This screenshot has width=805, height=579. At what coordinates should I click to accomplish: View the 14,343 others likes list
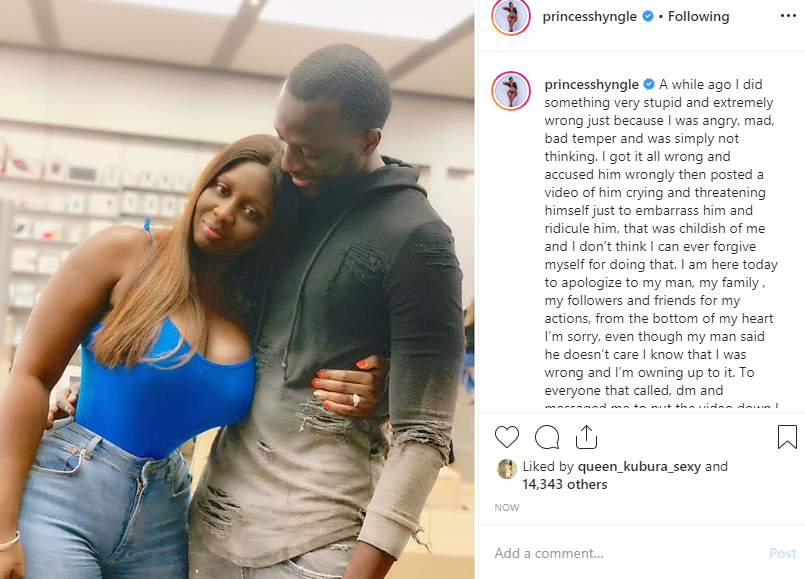click(565, 485)
